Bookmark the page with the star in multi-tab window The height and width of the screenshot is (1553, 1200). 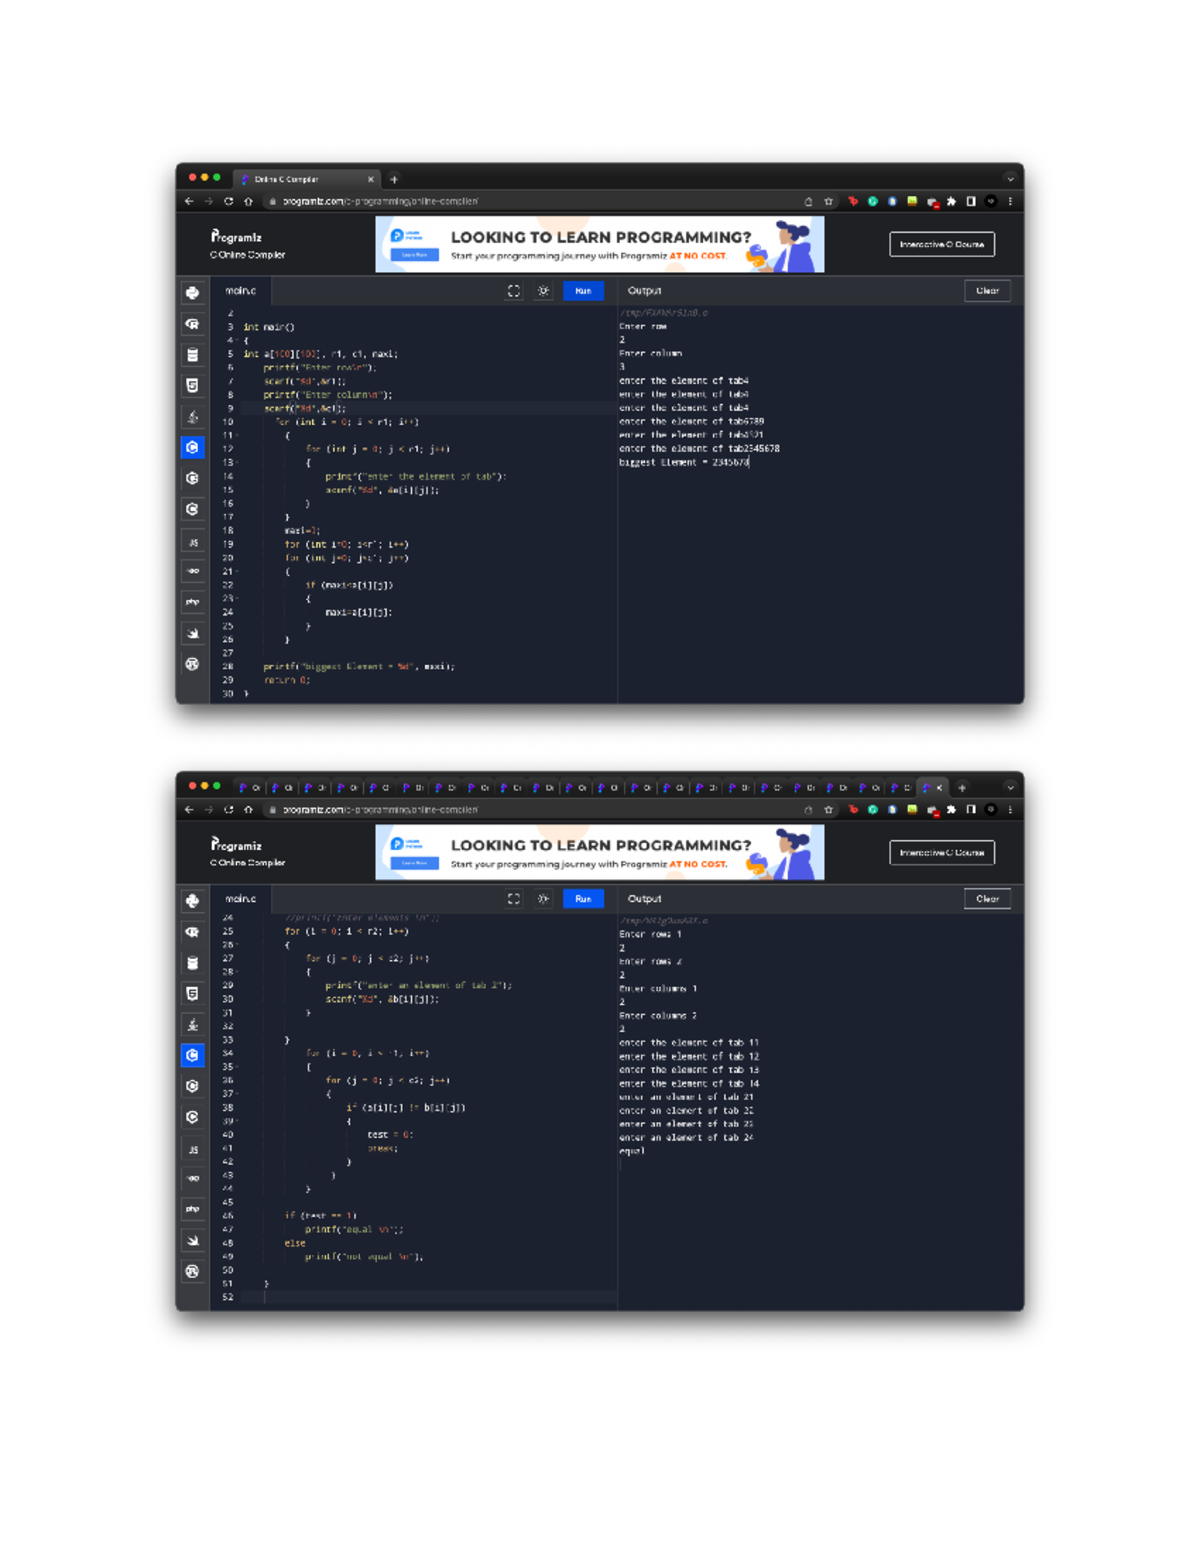tap(828, 810)
